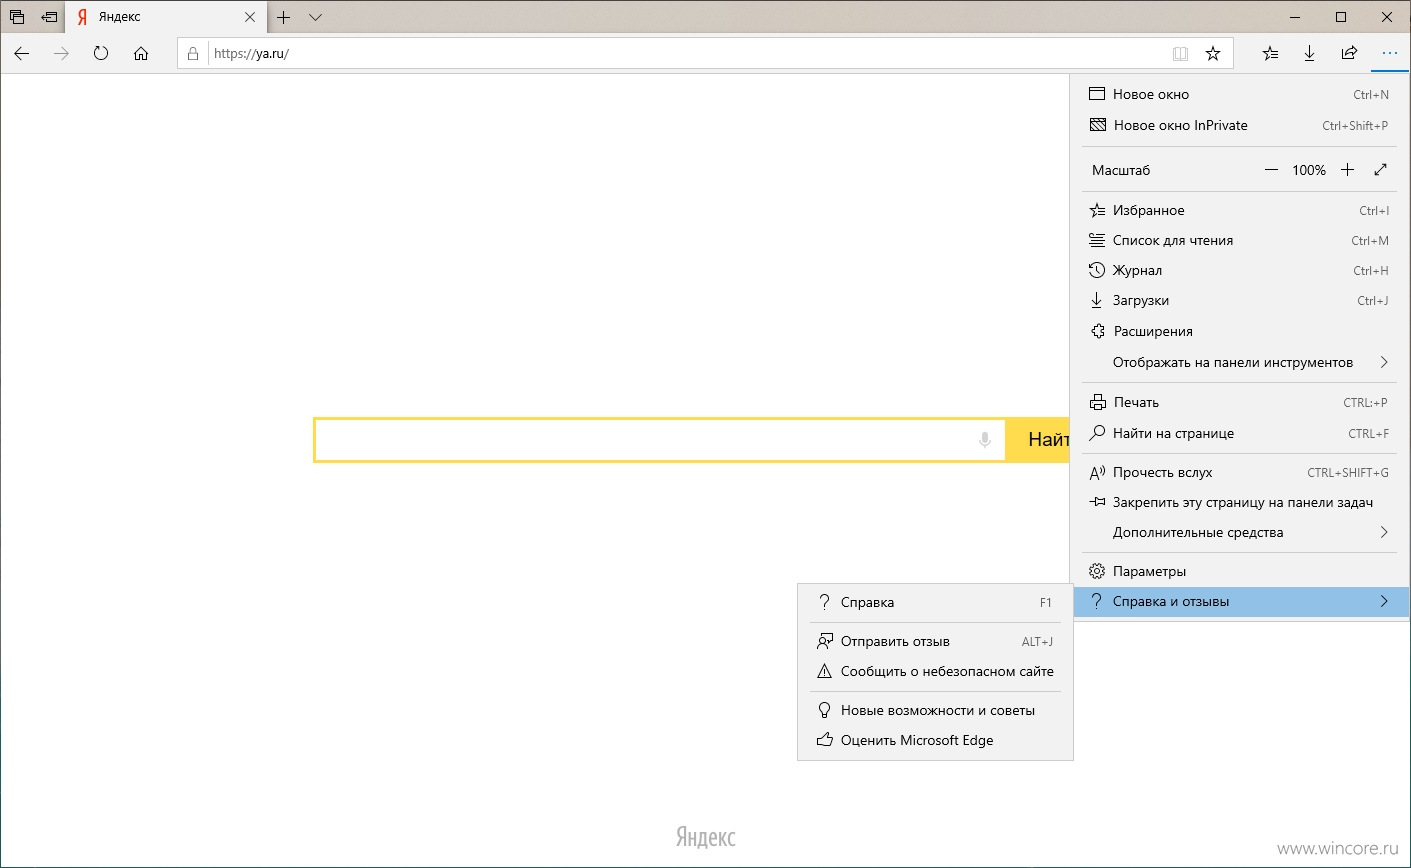Open Список для чтения
Screen dimensions: 1411x868
coord(1239,240)
